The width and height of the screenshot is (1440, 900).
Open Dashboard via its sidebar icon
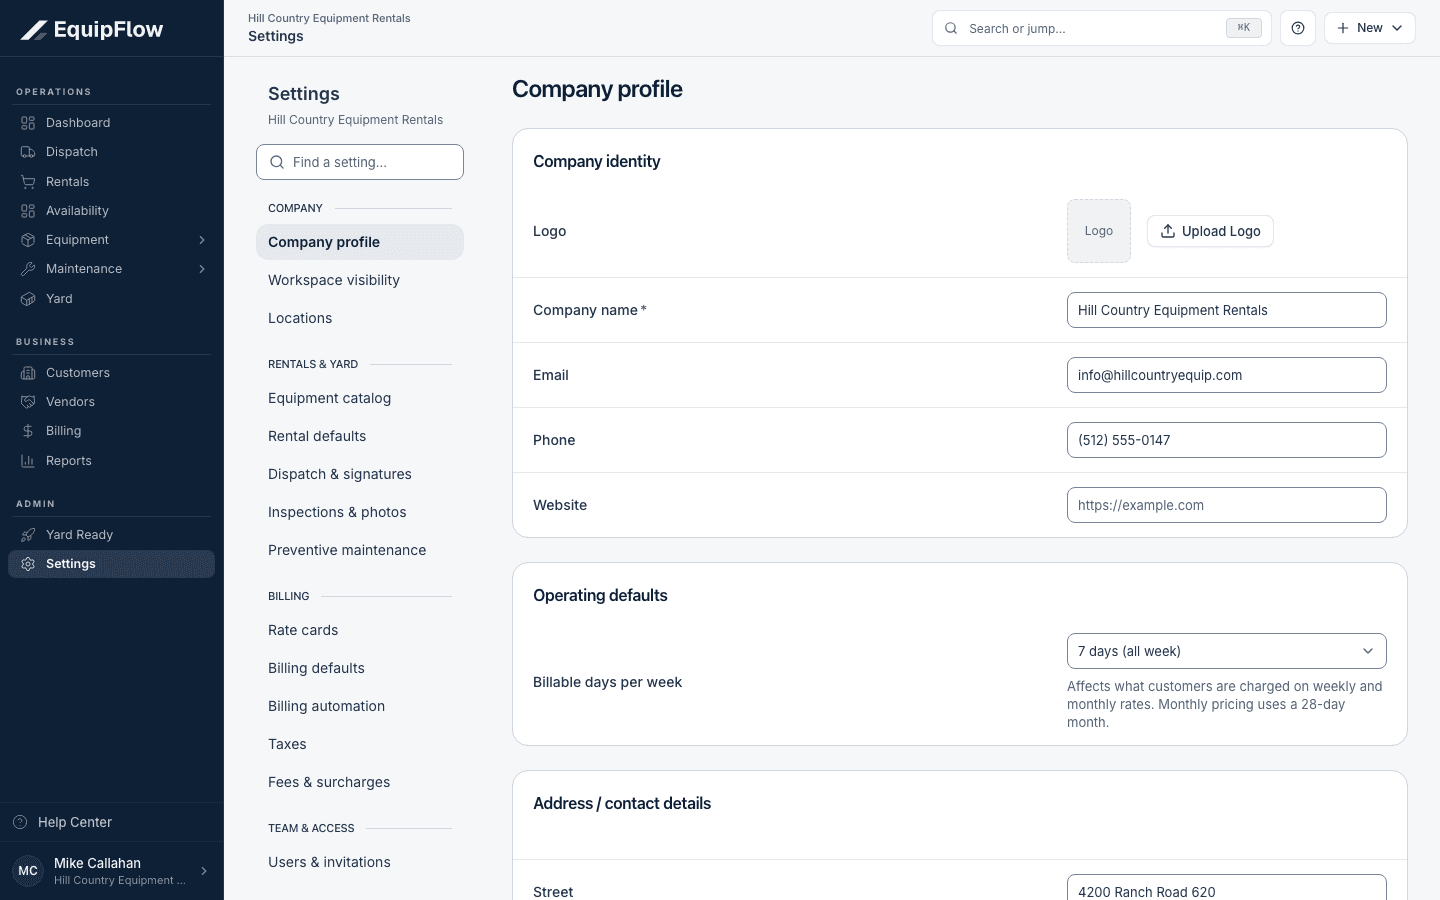28,123
